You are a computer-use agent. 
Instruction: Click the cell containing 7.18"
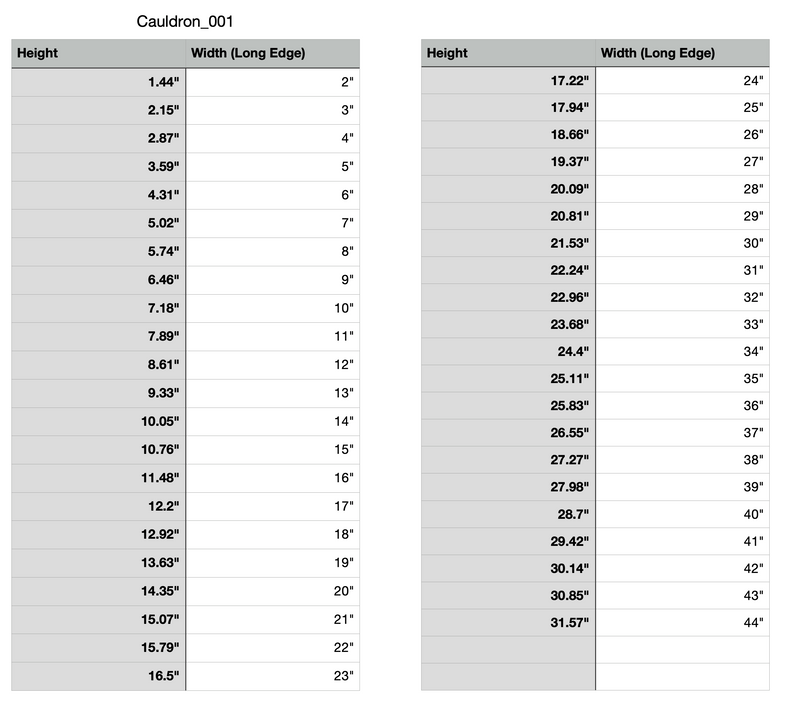(x=98, y=309)
